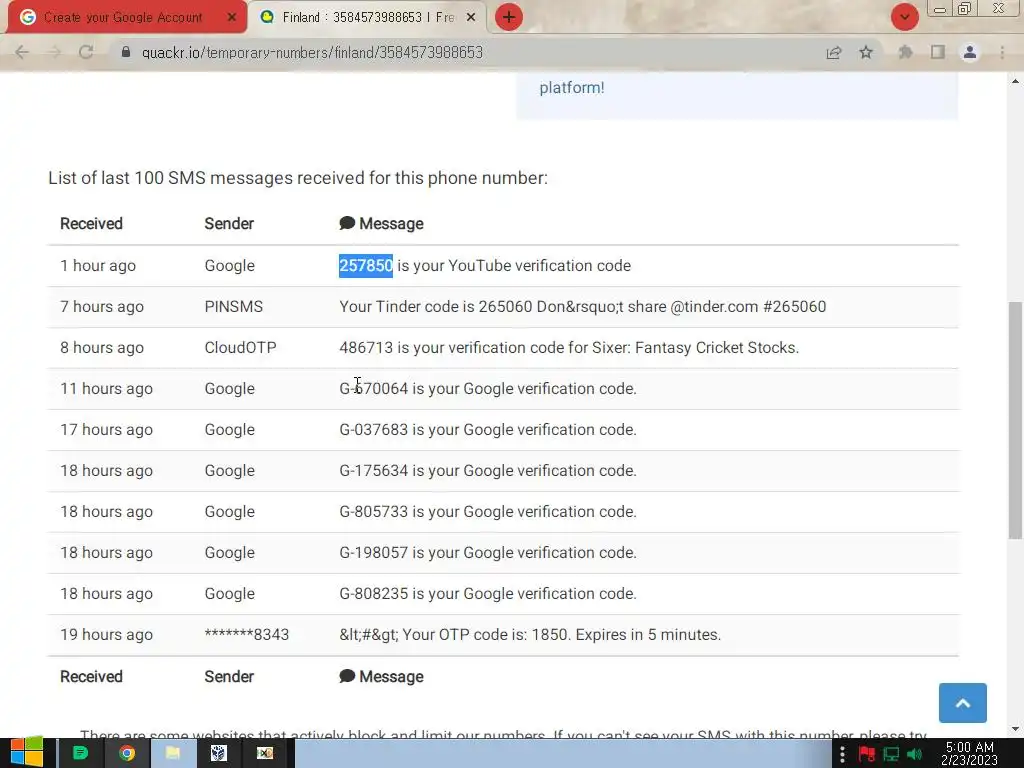This screenshot has width=1024, height=768.
Task: Open the Windows Start button
Action: coord(27,753)
